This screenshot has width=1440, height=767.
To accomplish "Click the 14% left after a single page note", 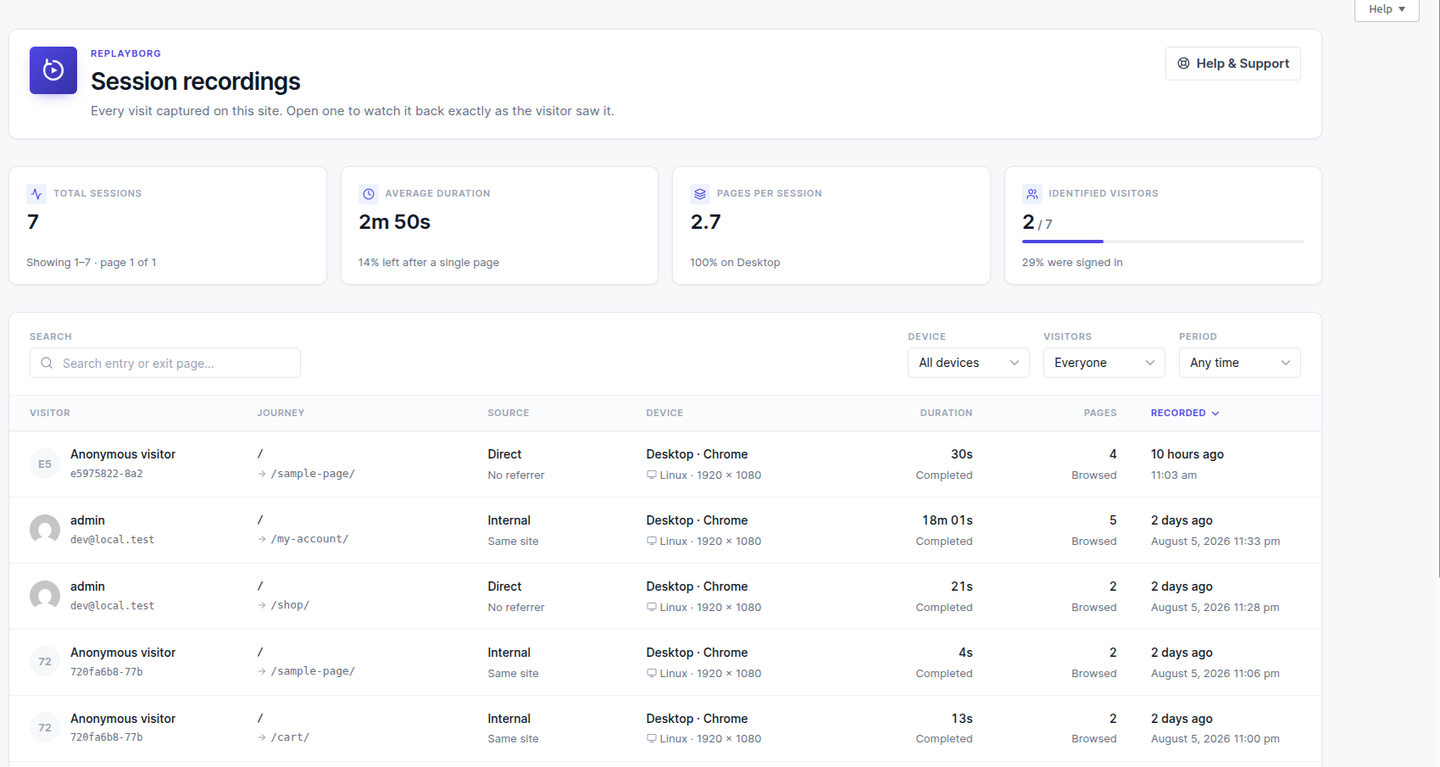I will point(429,263).
